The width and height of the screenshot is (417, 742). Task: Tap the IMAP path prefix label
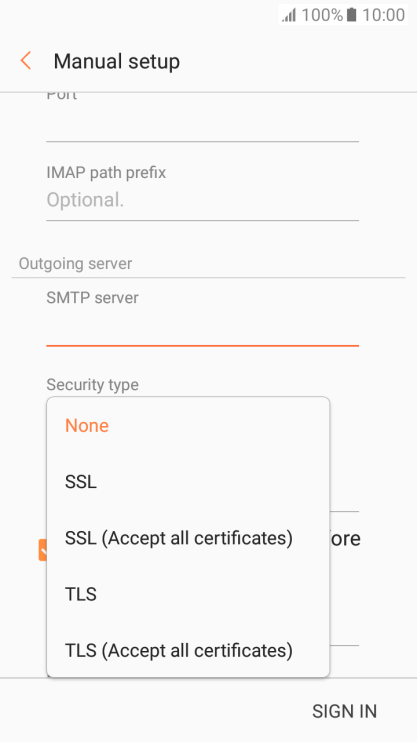click(106, 172)
